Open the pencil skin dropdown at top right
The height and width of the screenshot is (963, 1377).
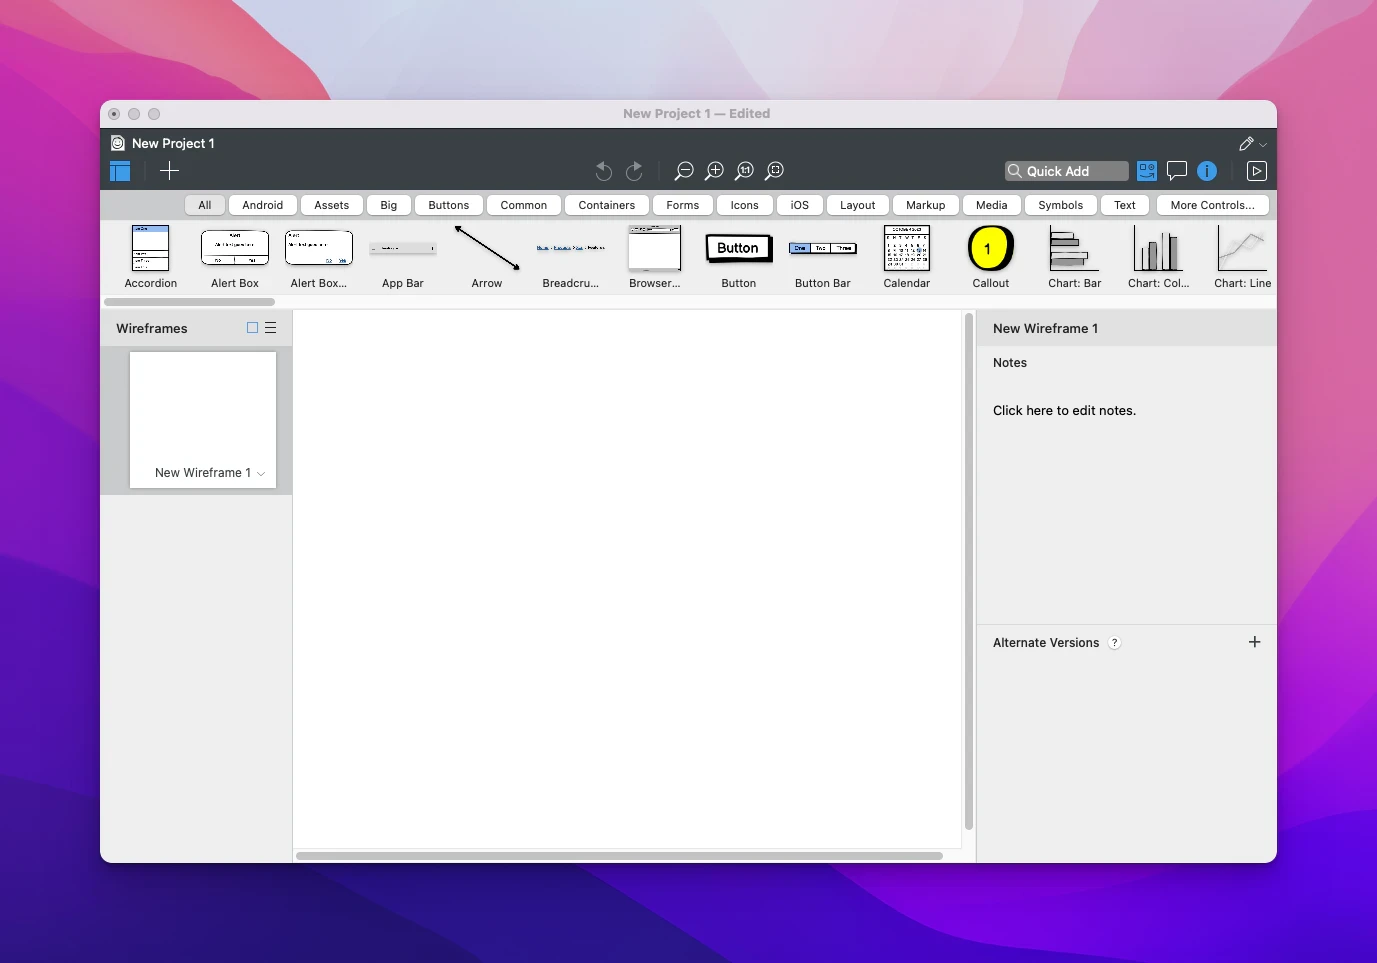pyautogui.click(x=1252, y=144)
